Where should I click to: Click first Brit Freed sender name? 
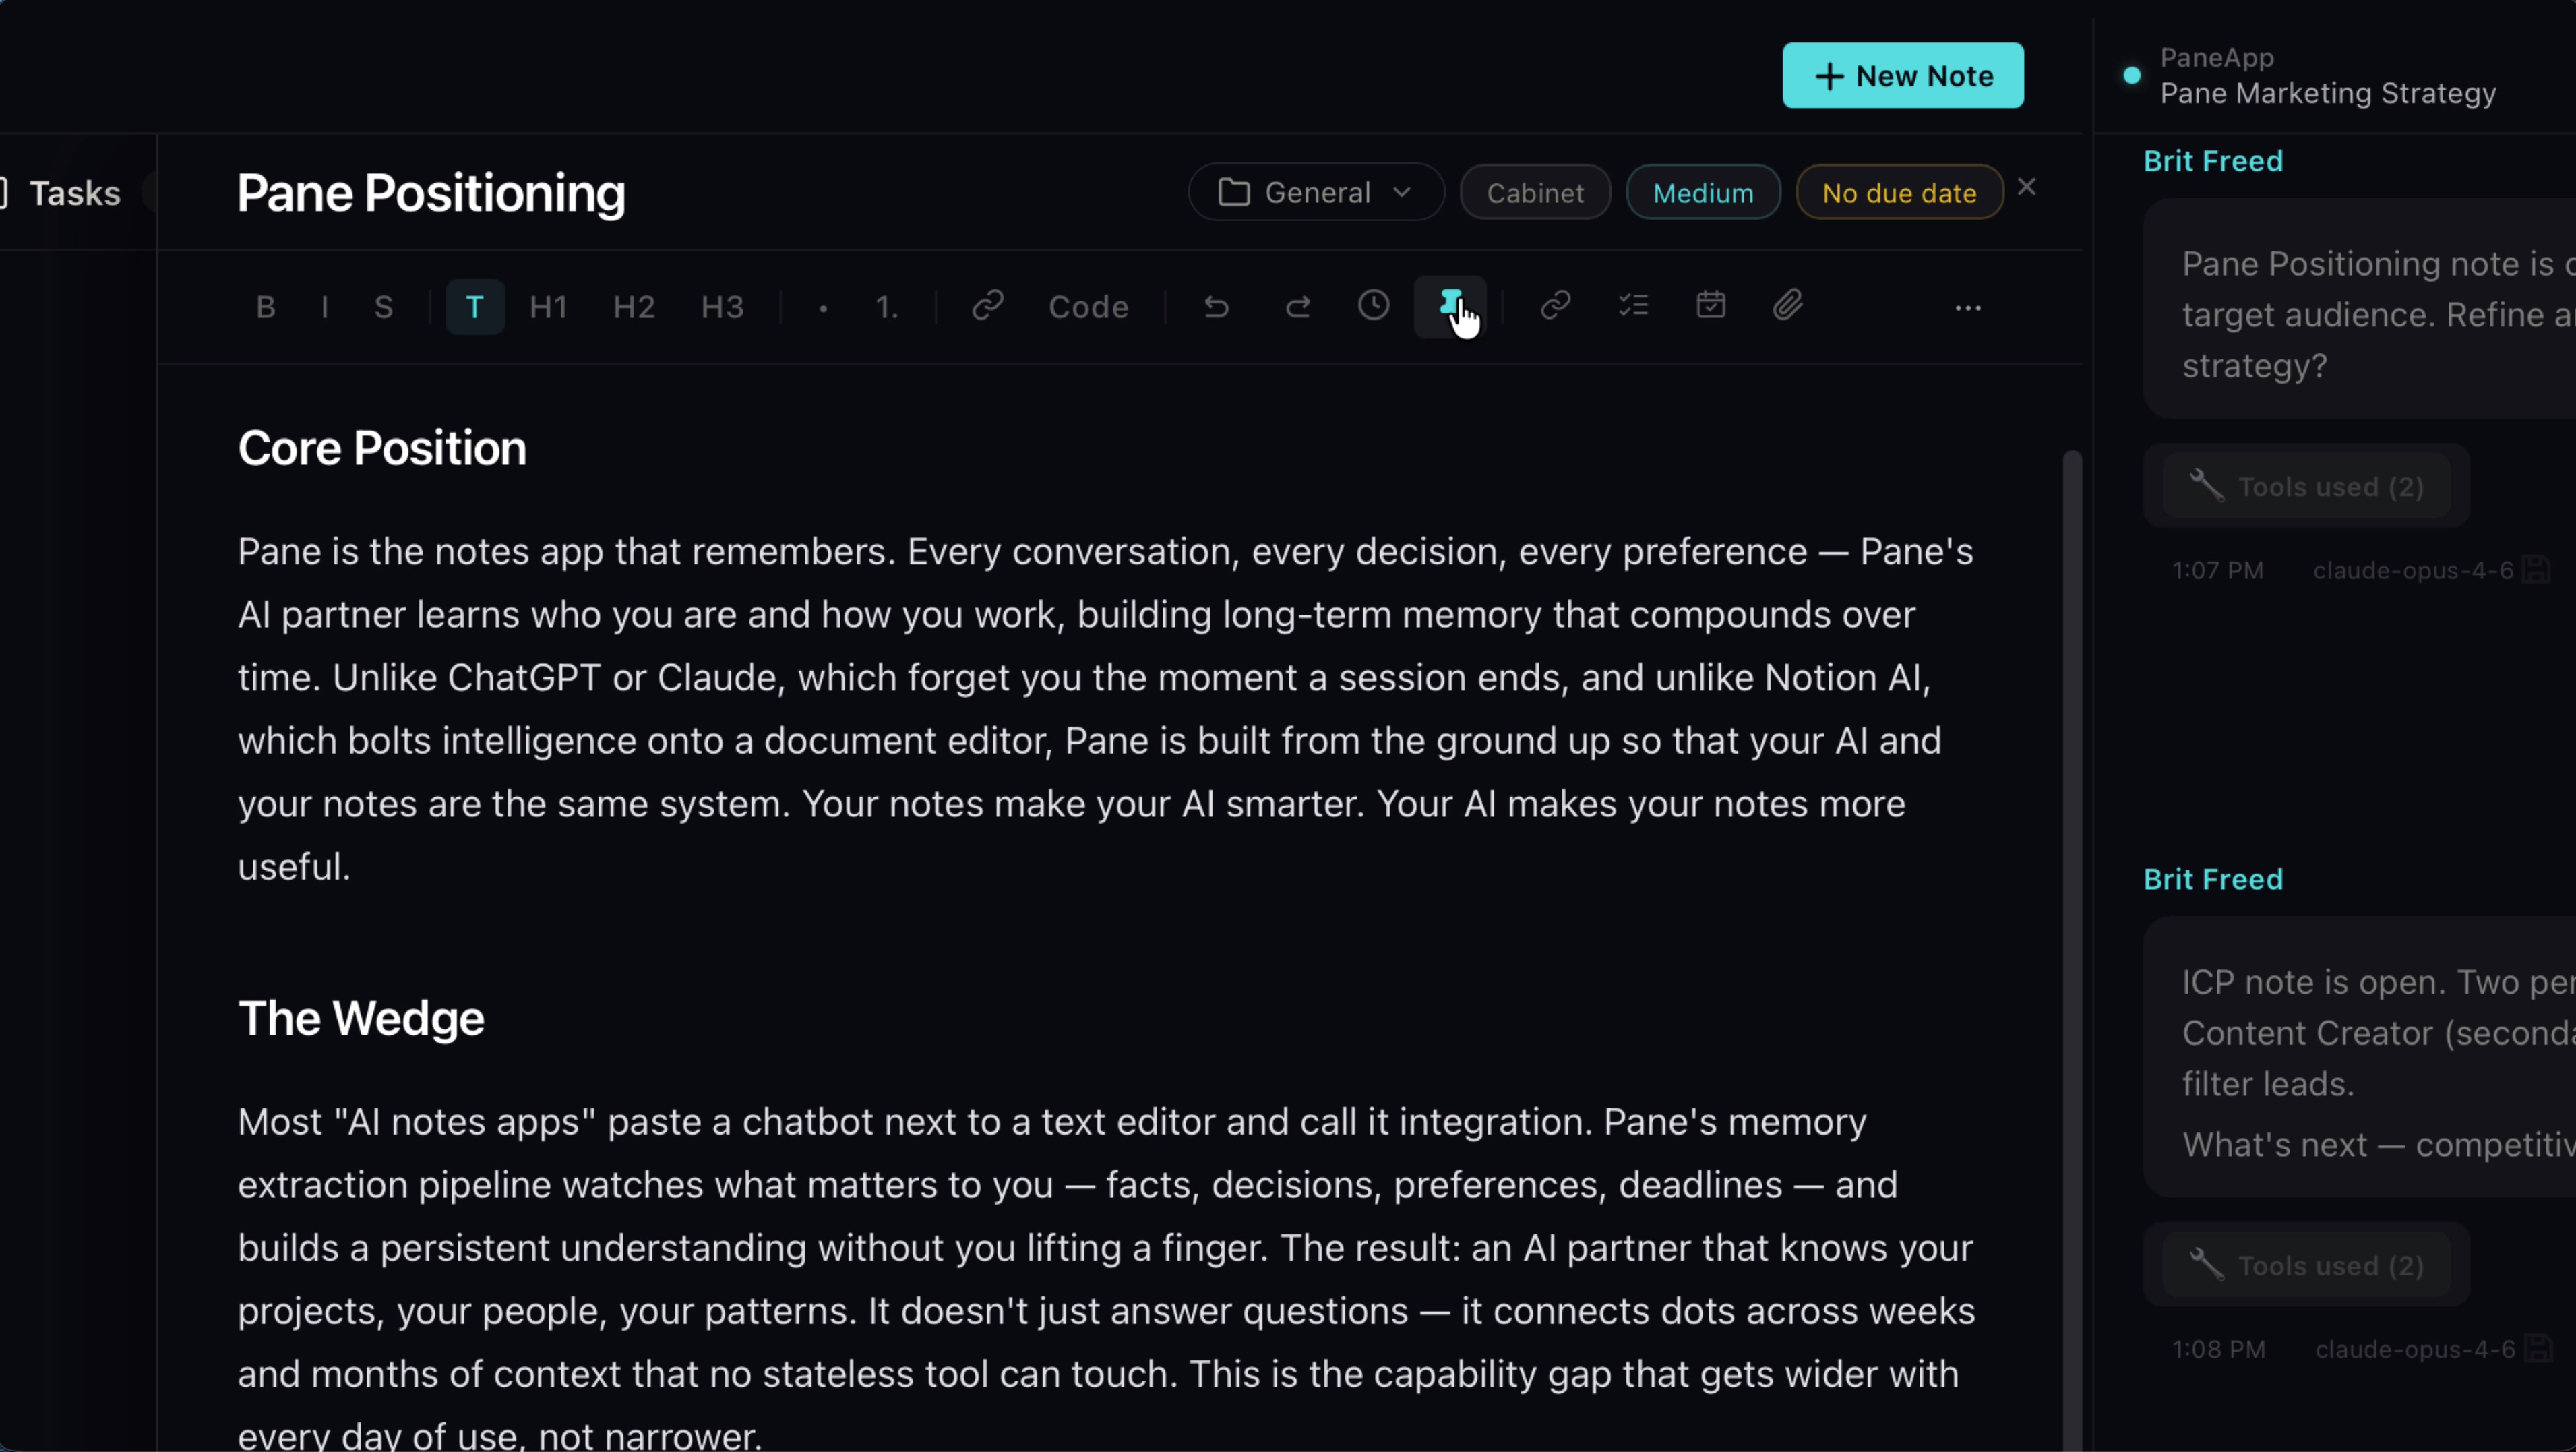click(x=2213, y=161)
